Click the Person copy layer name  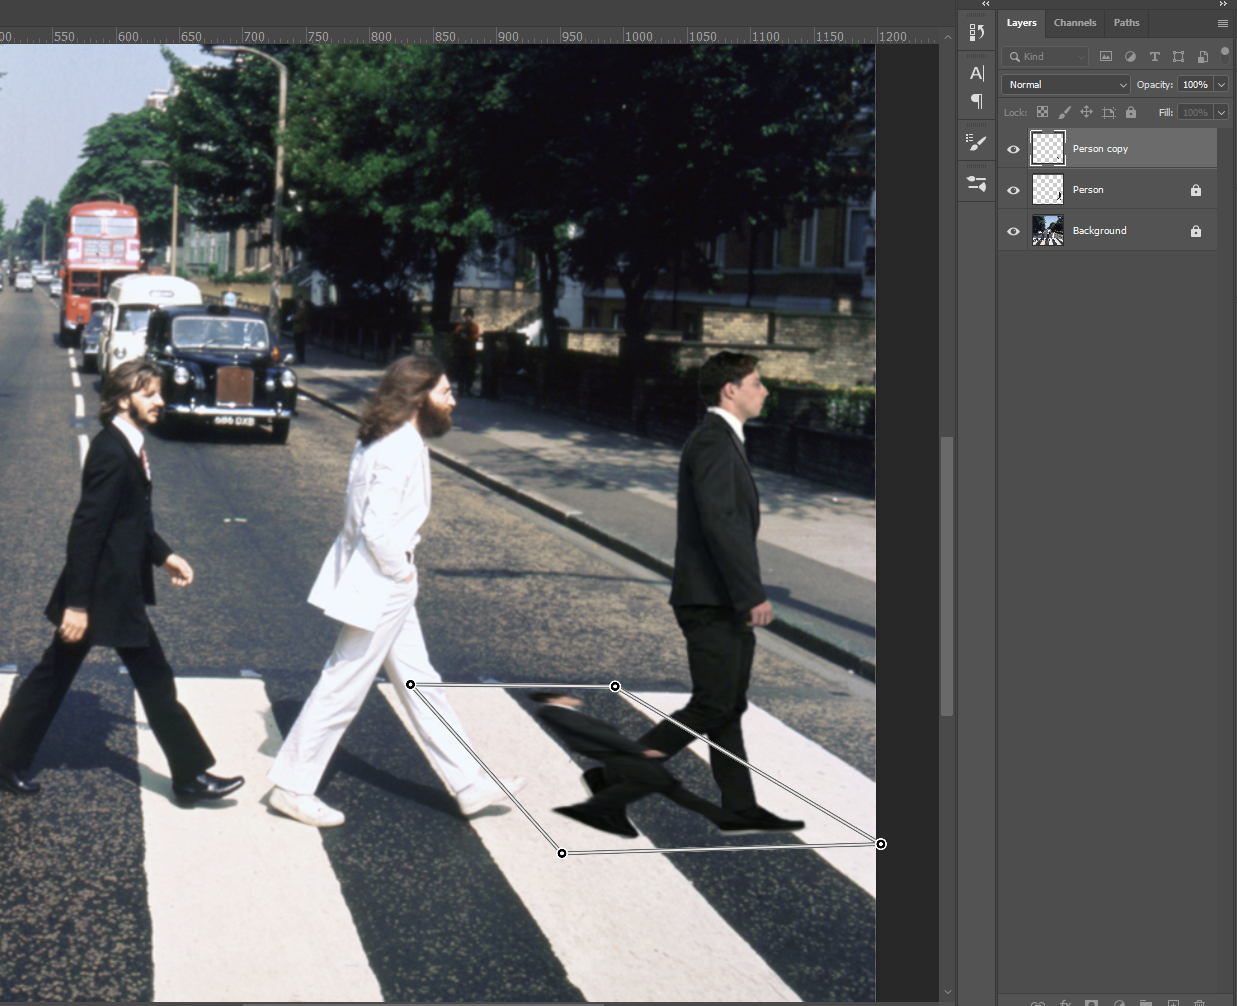(x=1100, y=149)
